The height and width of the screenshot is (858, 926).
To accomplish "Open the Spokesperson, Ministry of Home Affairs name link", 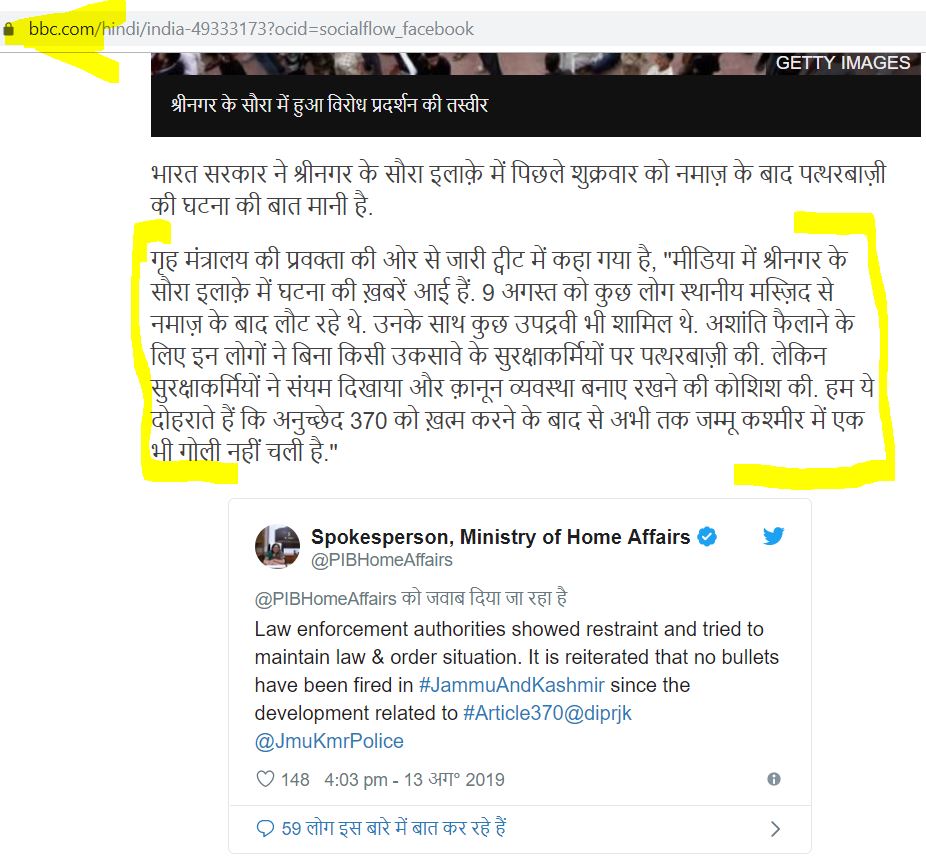I will [500, 537].
